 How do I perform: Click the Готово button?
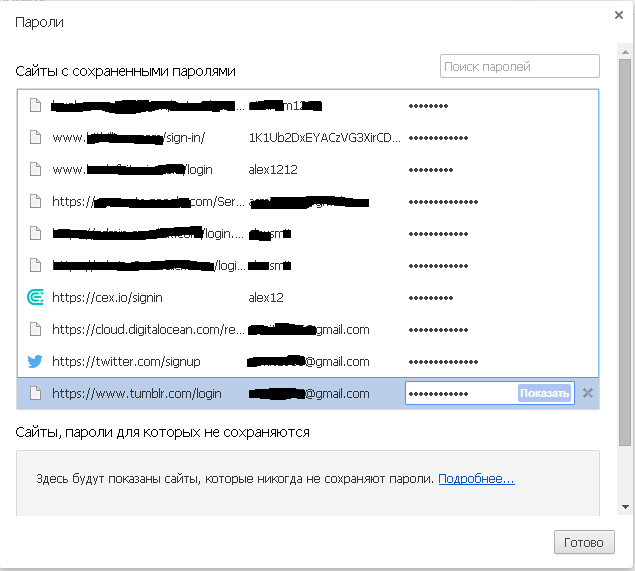pyautogui.click(x=584, y=543)
